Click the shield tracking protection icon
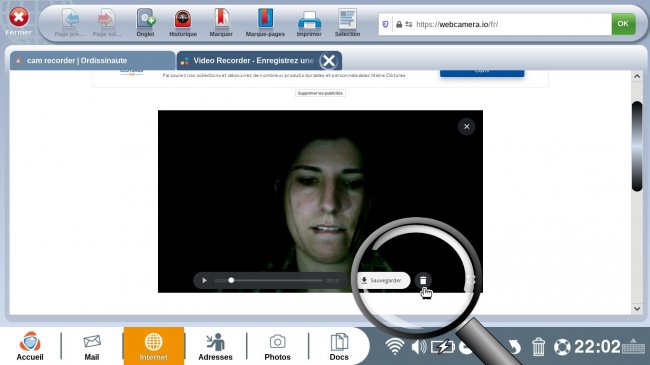 click(386, 24)
